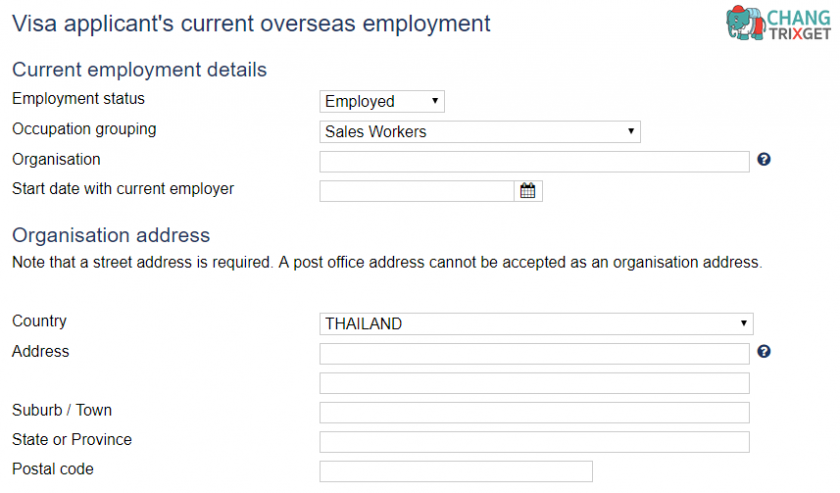Screen dimensions: 840x493
Task: Click the Start date with current employer label
Action: (123, 189)
